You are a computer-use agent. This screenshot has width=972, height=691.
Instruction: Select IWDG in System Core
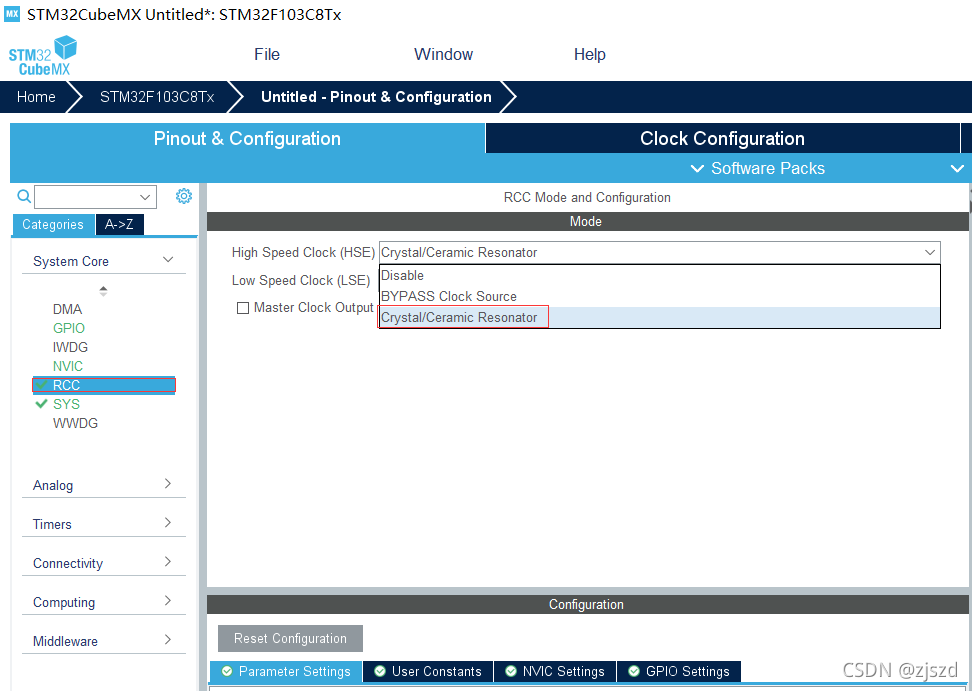70,347
